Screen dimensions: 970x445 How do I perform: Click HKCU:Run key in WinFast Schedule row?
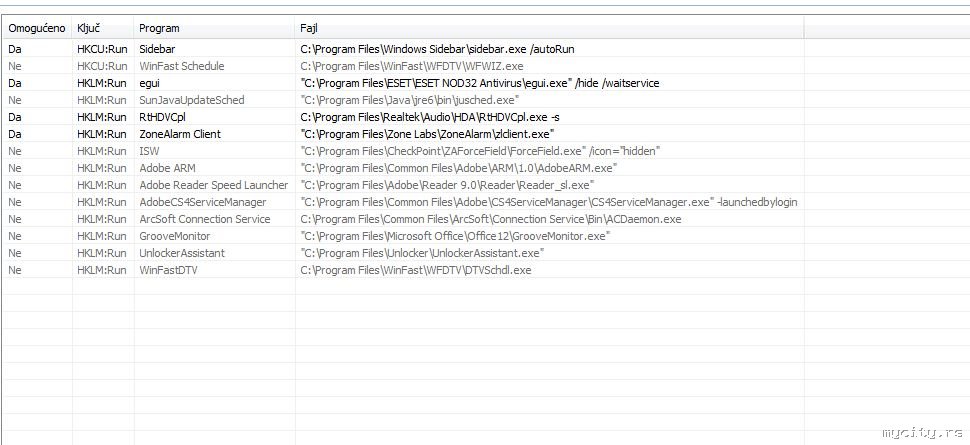tap(102, 66)
